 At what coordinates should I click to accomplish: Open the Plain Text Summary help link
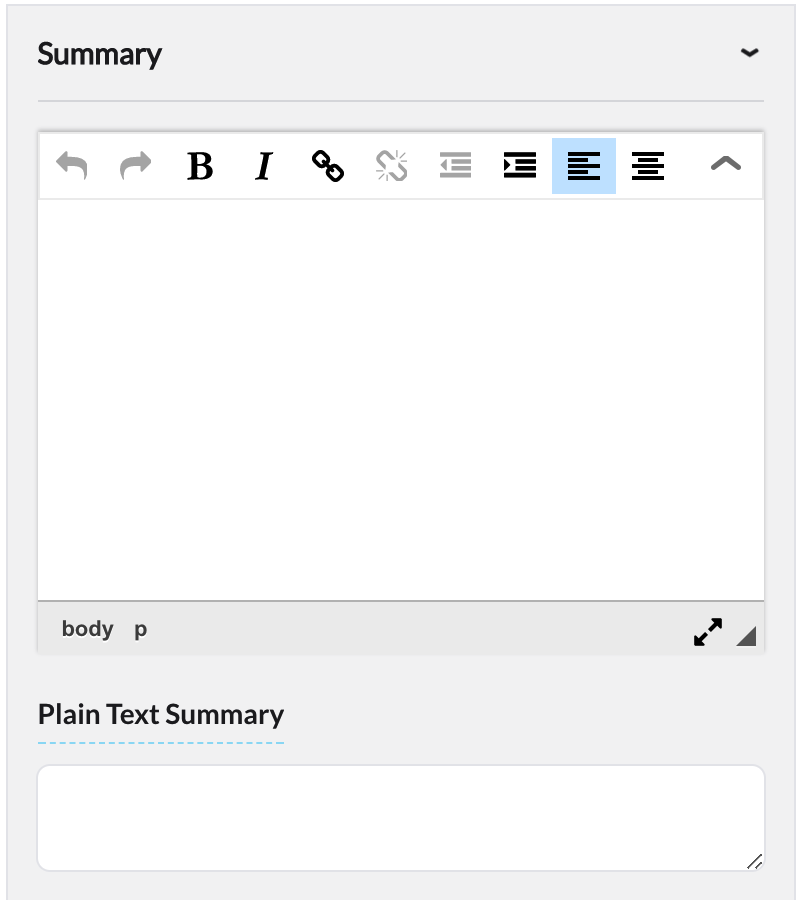pyautogui.click(x=161, y=714)
